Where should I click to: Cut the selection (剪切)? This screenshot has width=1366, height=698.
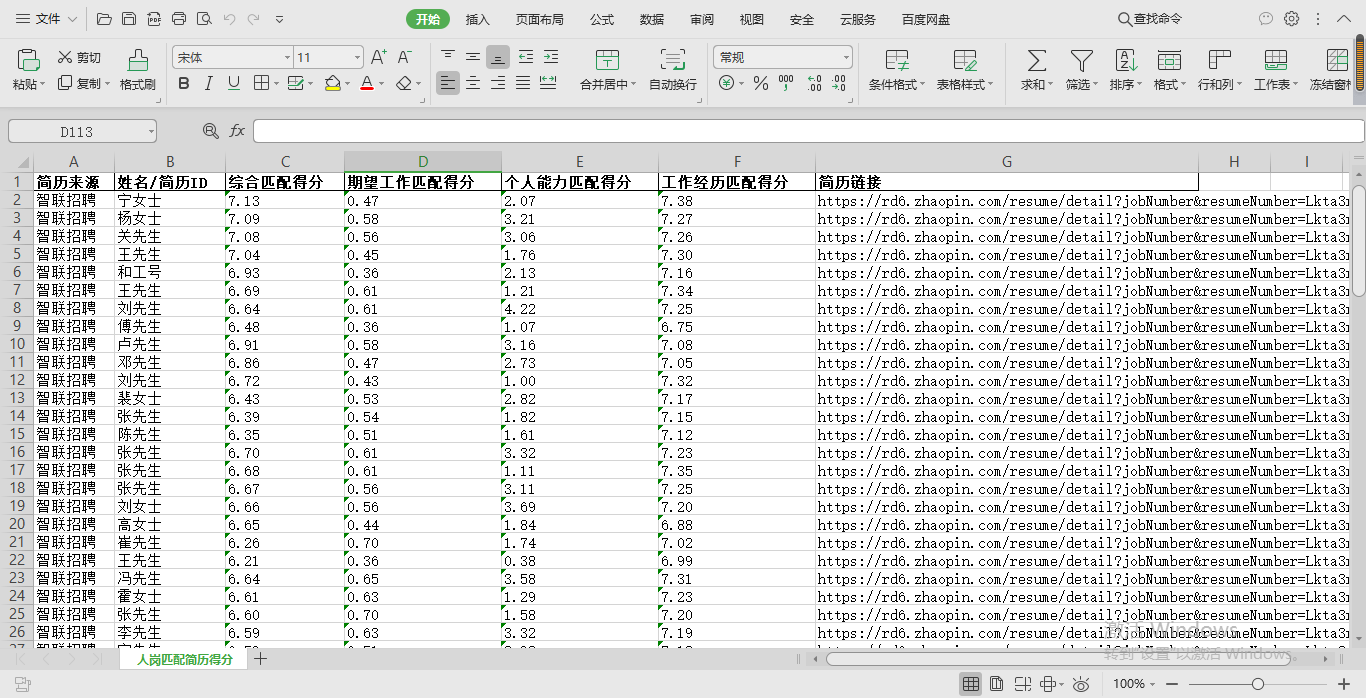79,57
